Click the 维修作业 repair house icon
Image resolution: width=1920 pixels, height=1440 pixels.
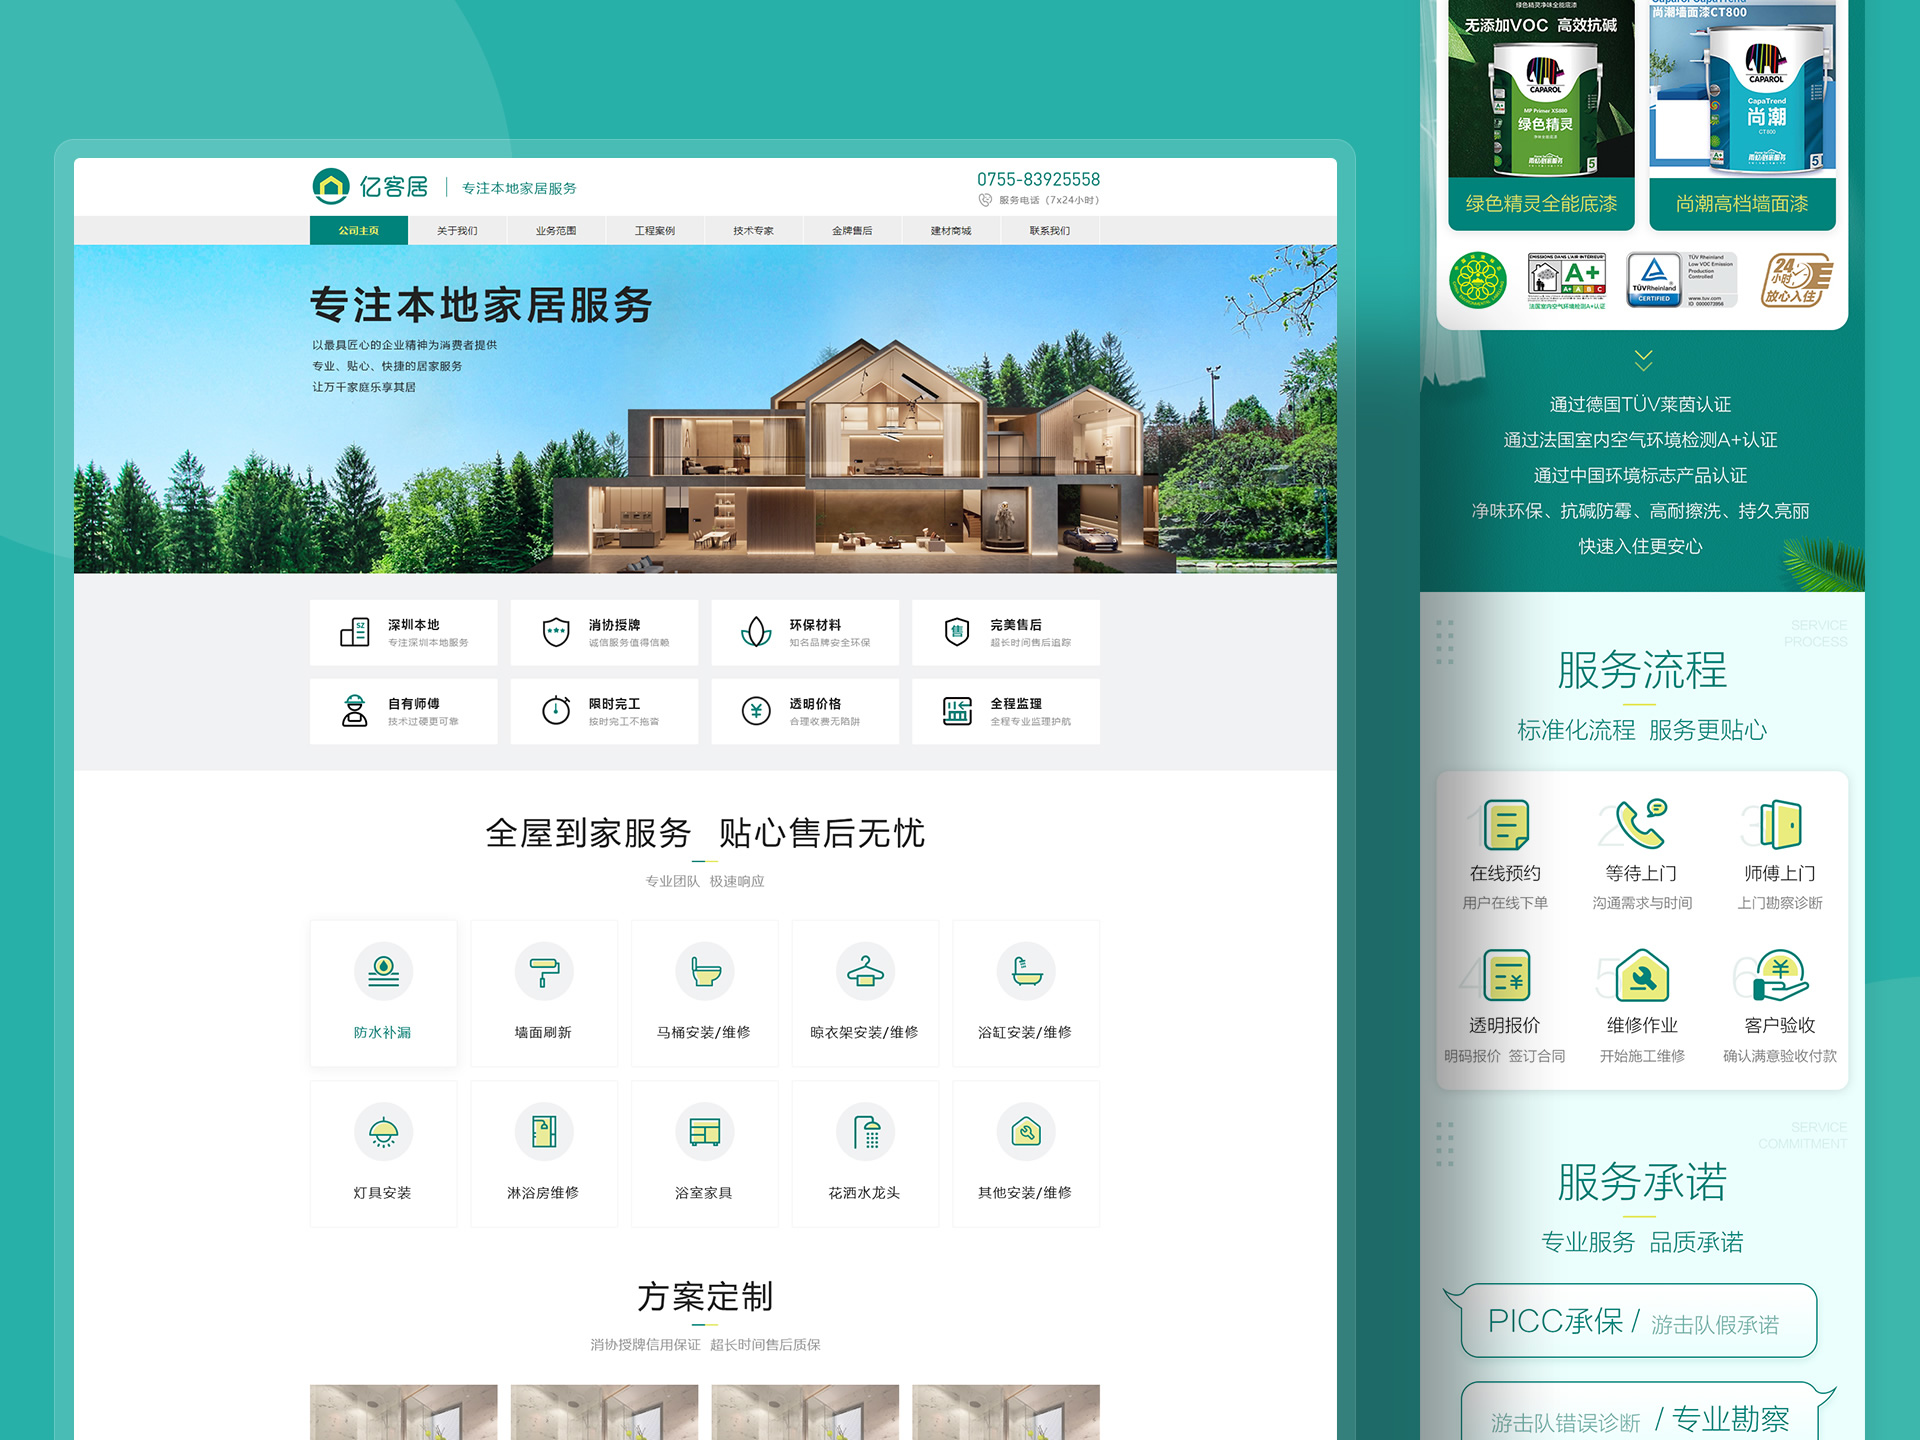1642,976
